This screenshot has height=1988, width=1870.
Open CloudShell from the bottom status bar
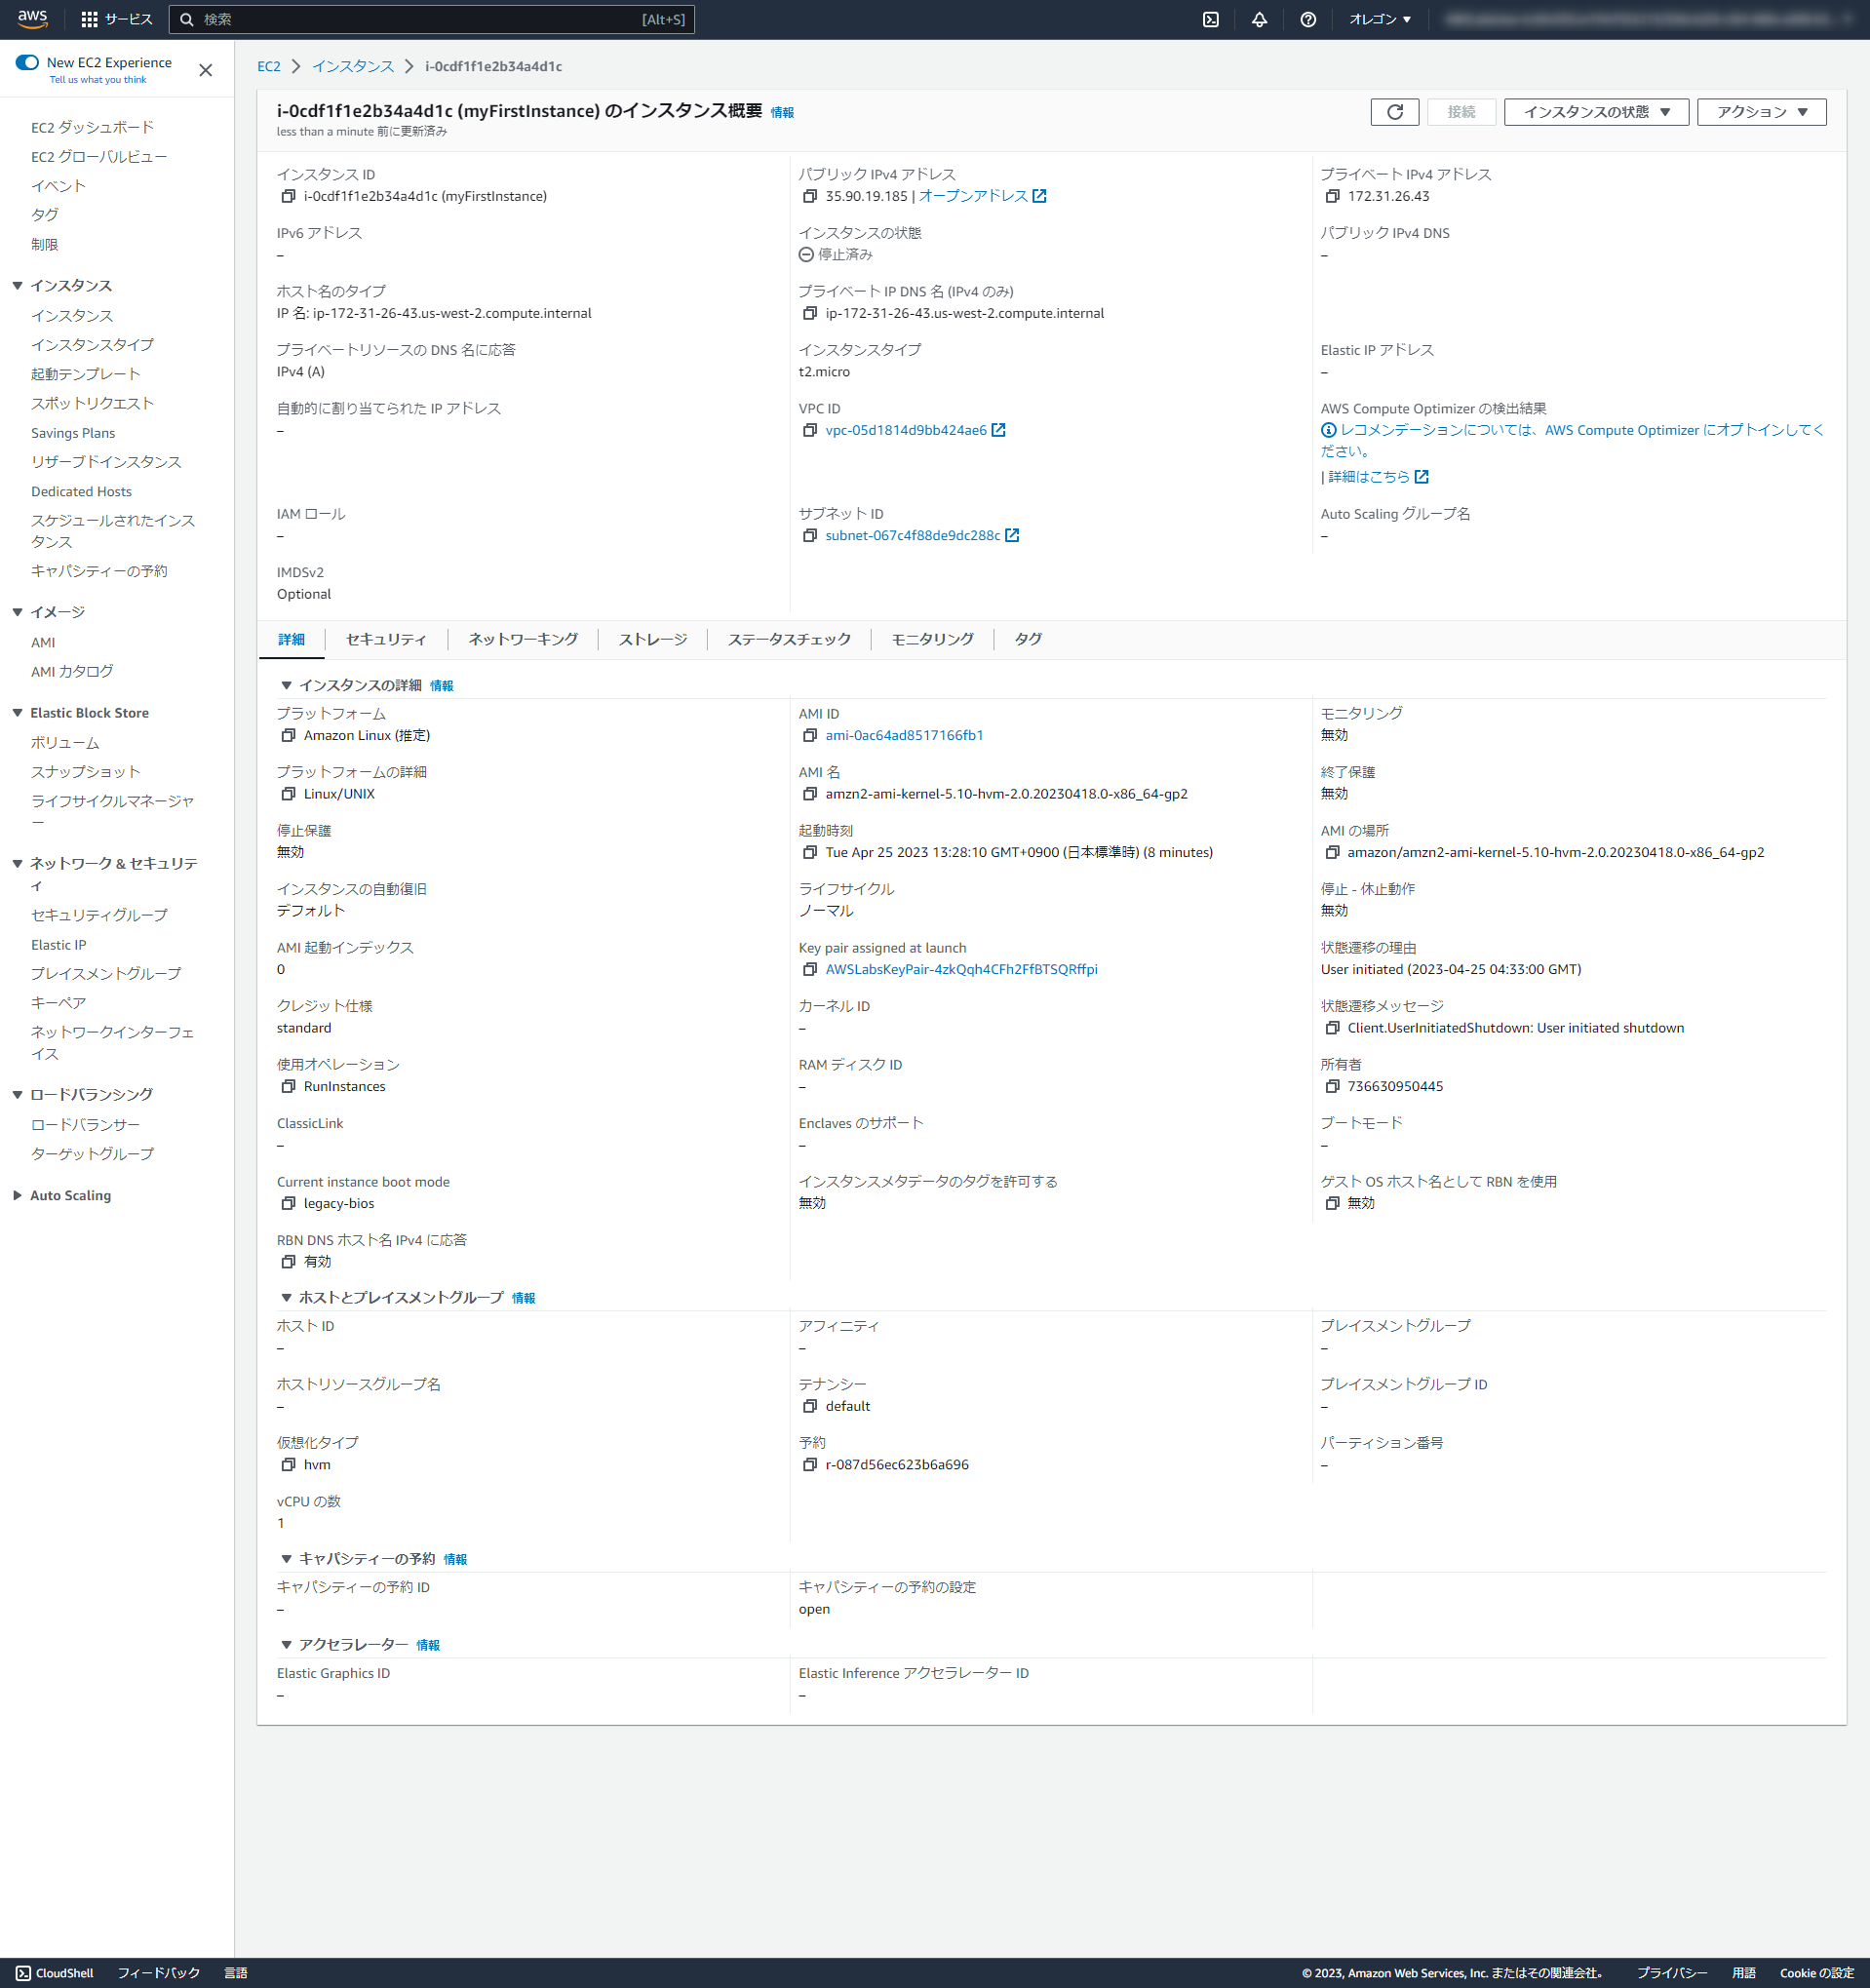(55, 1971)
